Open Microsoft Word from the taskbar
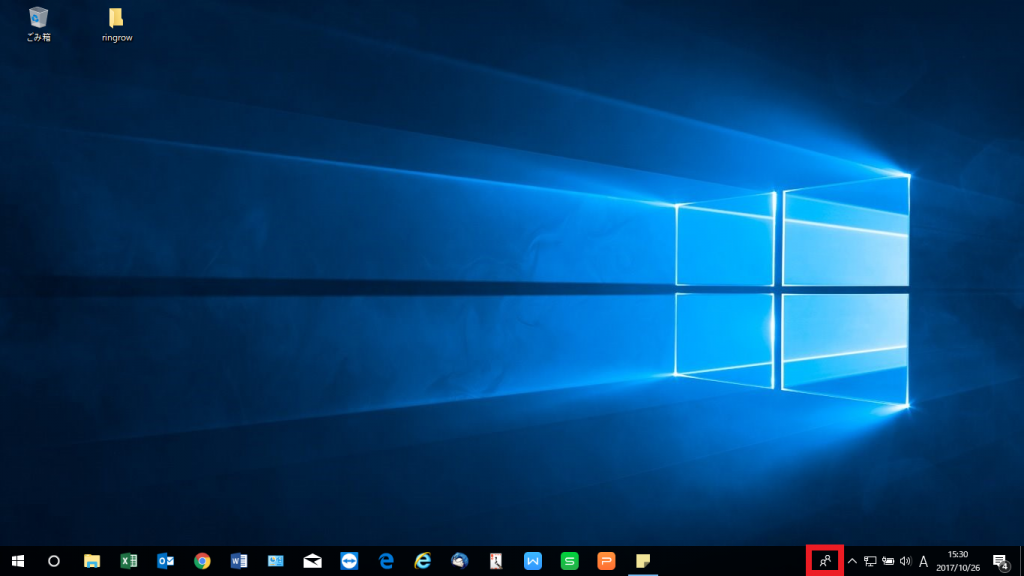The height and width of the screenshot is (576, 1024). click(238, 560)
